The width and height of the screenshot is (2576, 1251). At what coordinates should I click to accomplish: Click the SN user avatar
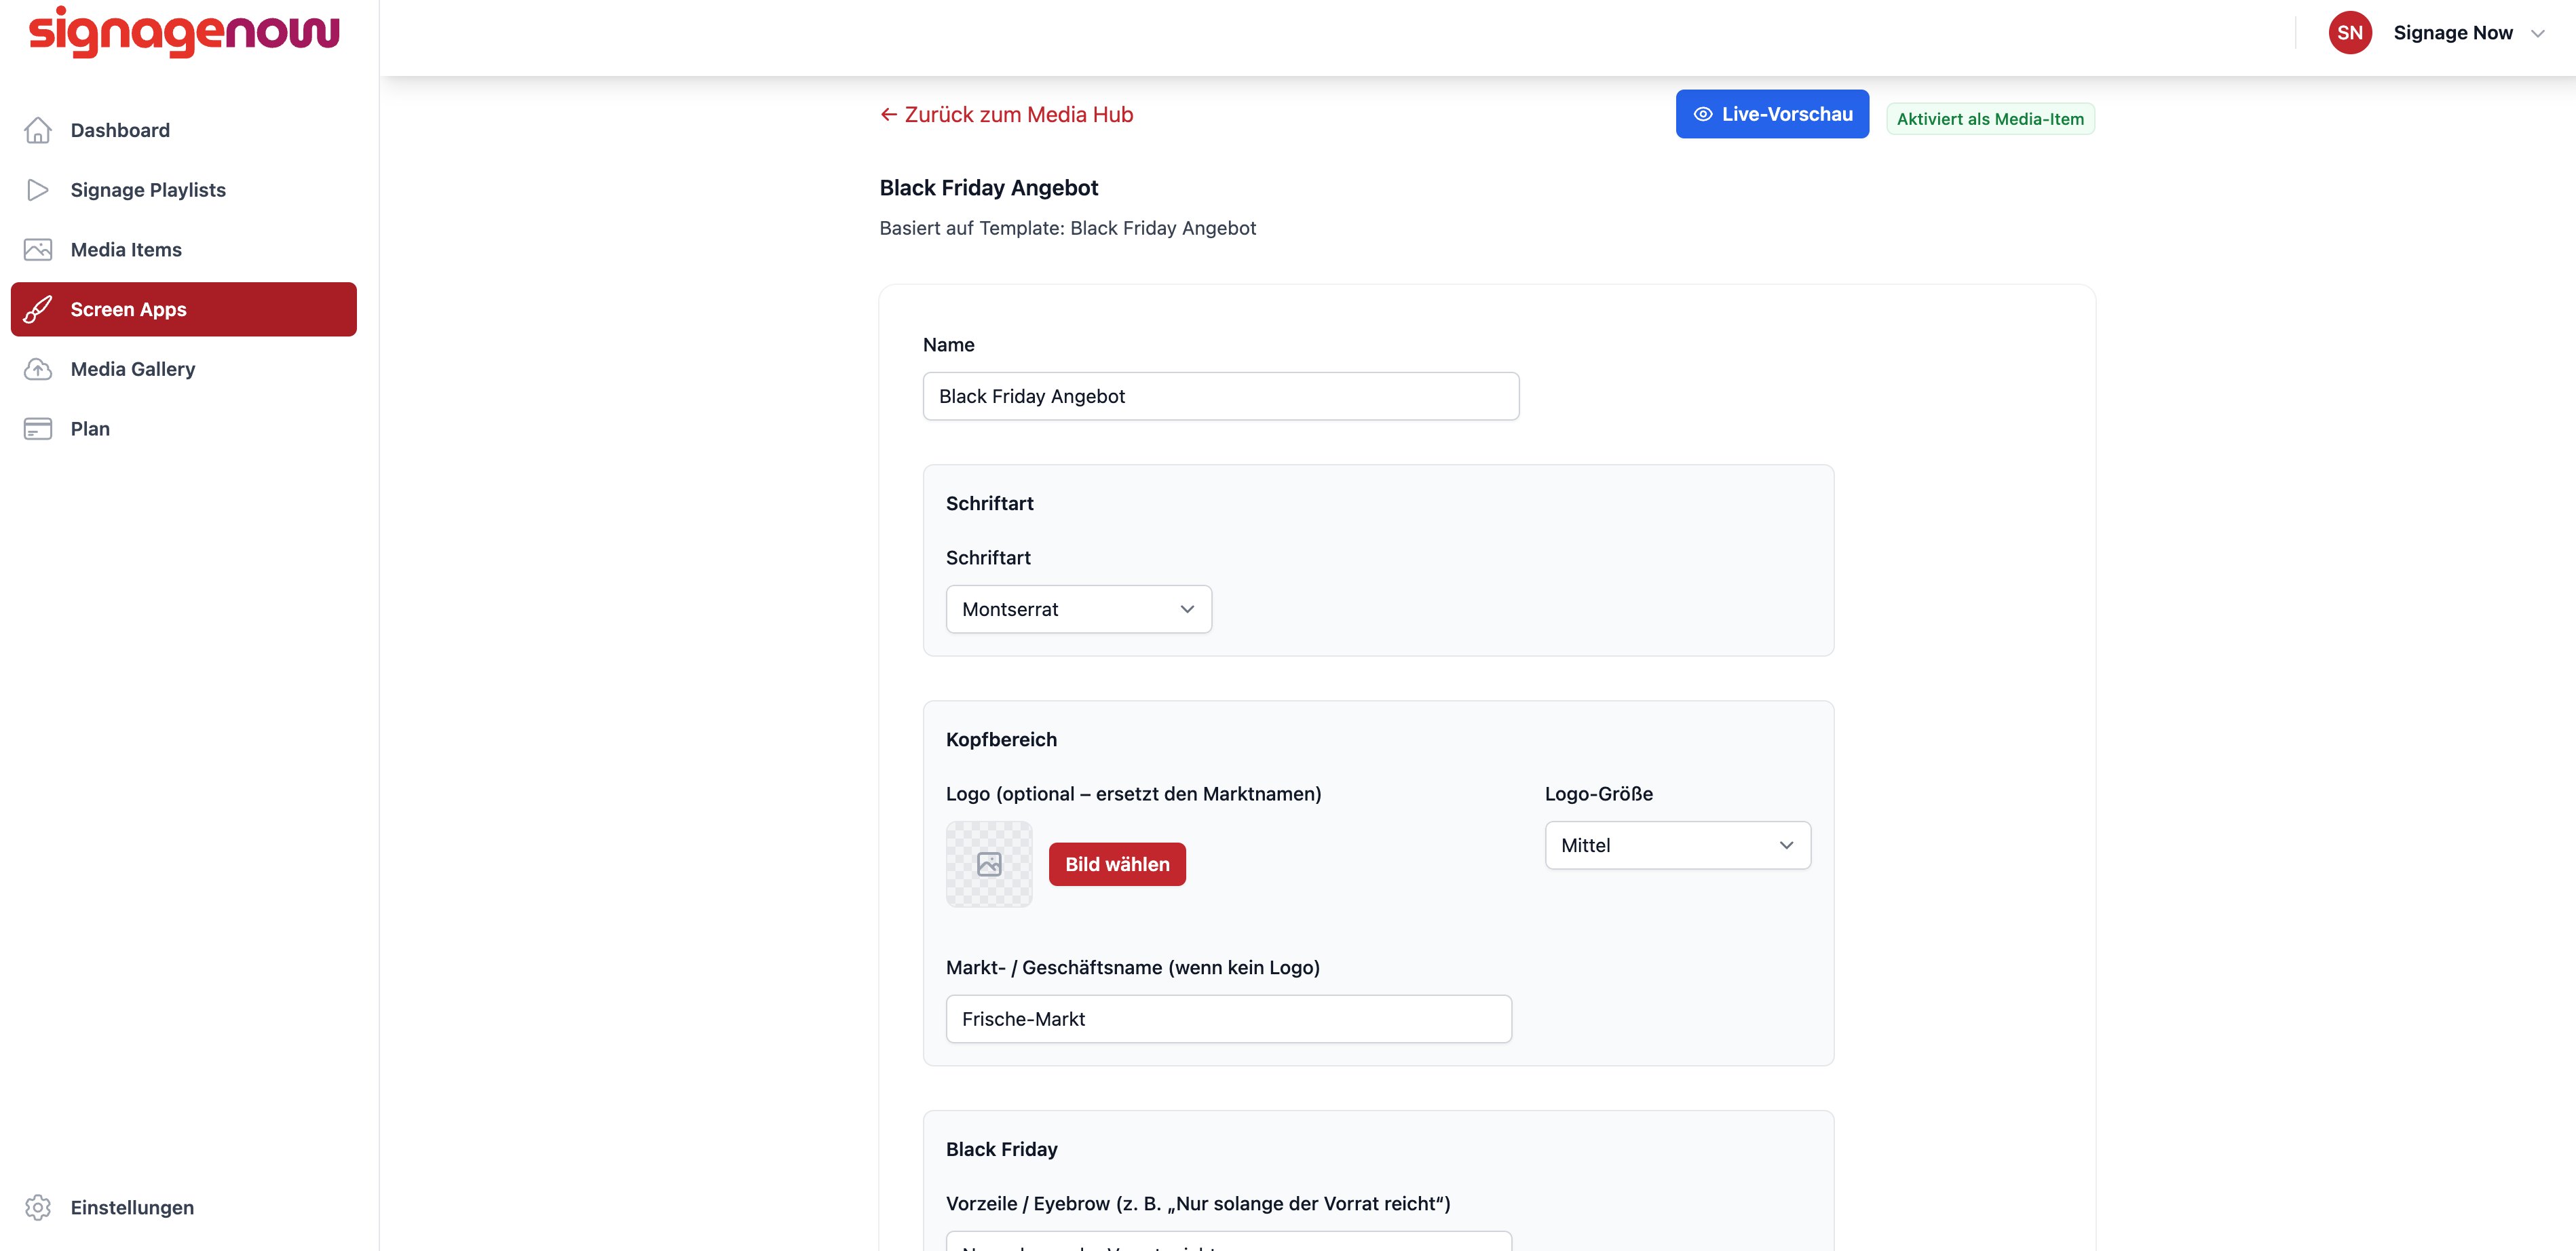point(2350,33)
